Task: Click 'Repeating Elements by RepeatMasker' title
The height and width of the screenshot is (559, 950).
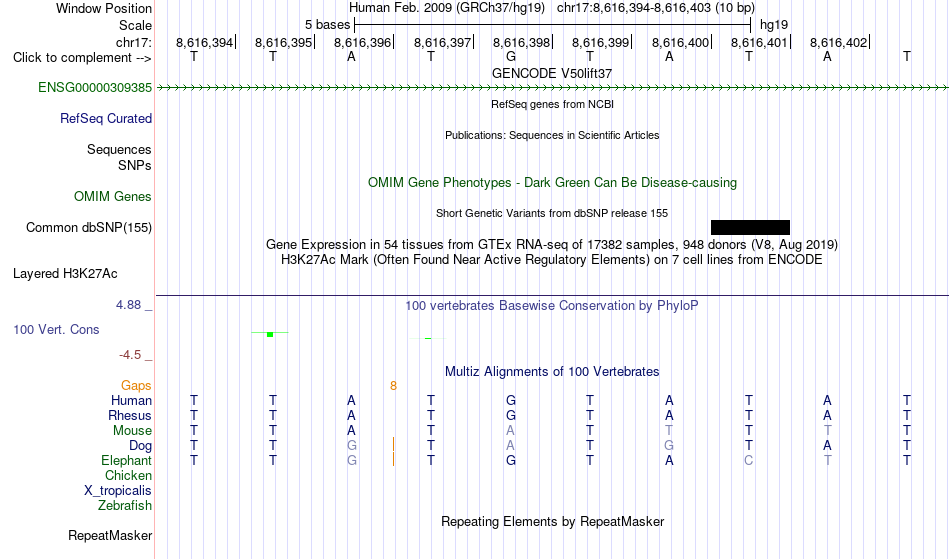Action: pyautogui.click(x=553, y=521)
